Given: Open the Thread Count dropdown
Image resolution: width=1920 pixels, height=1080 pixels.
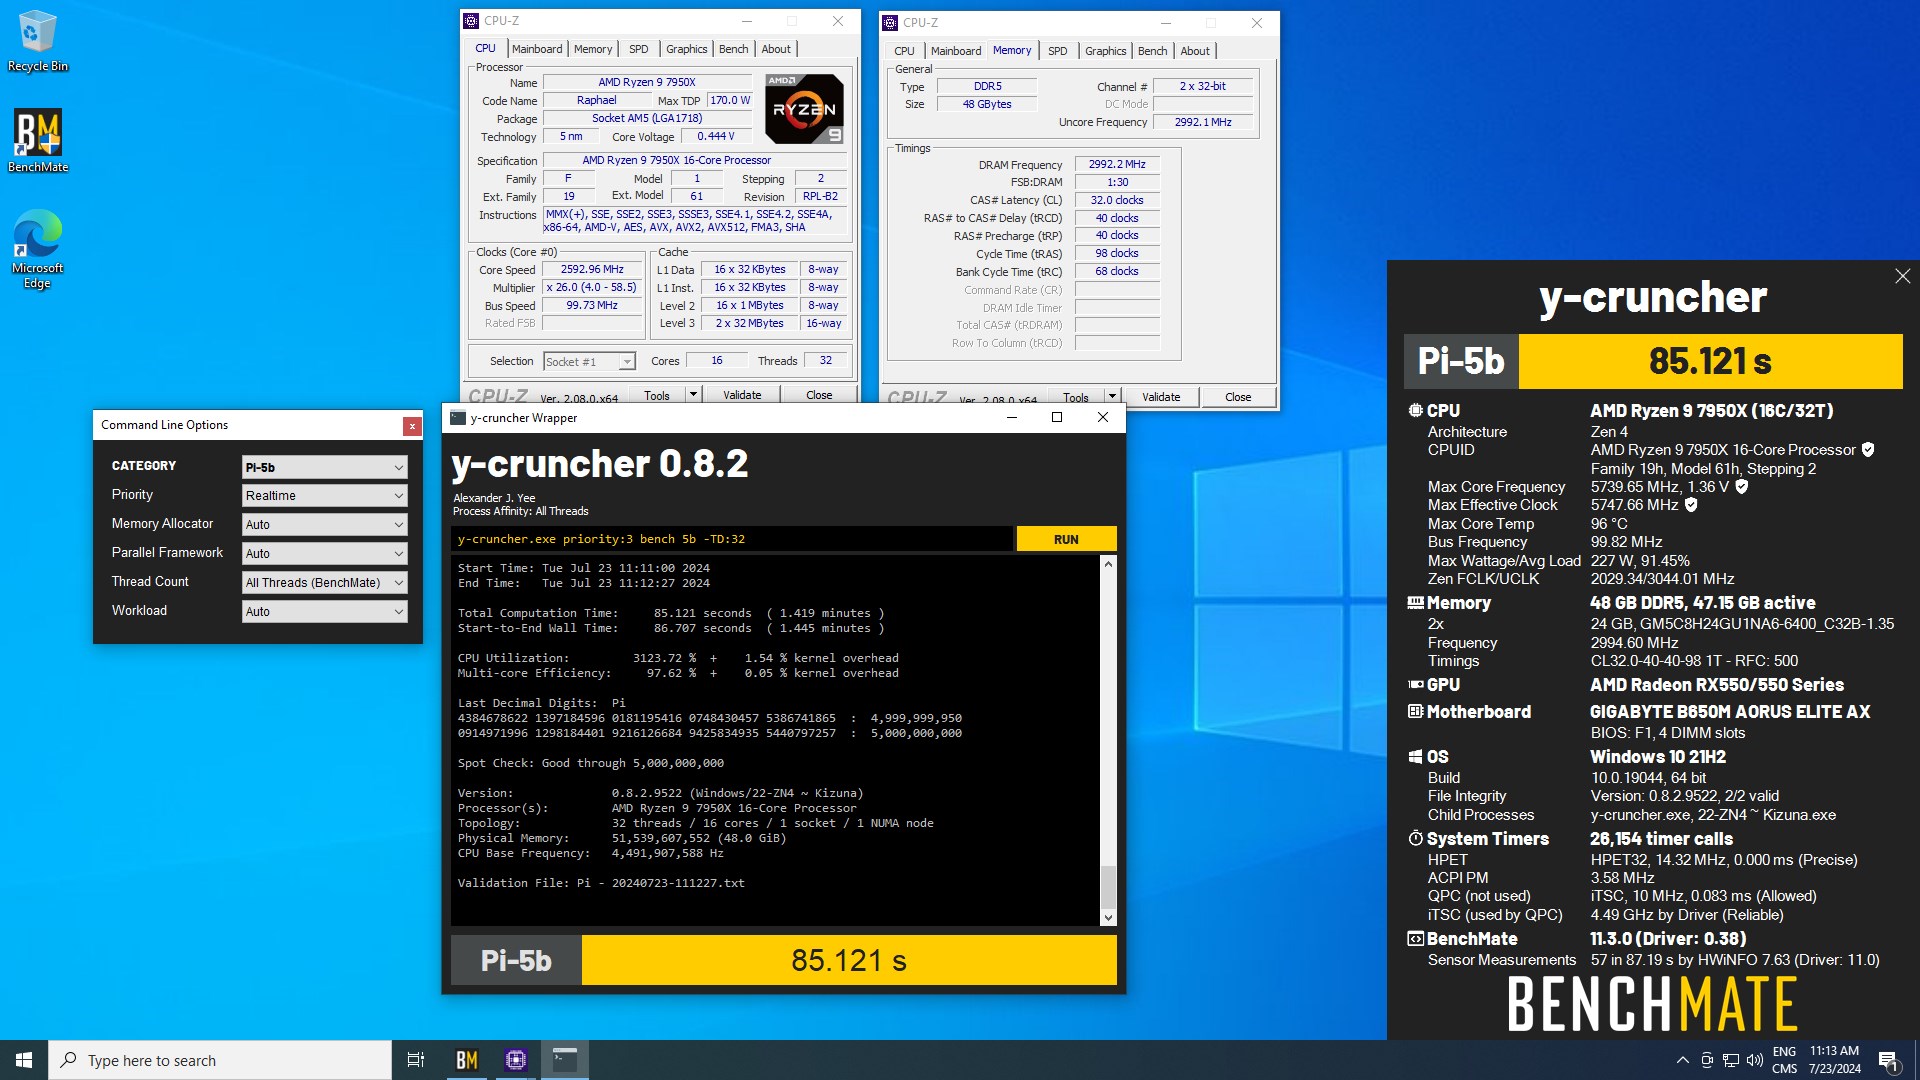Looking at the screenshot, I should click(x=324, y=583).
